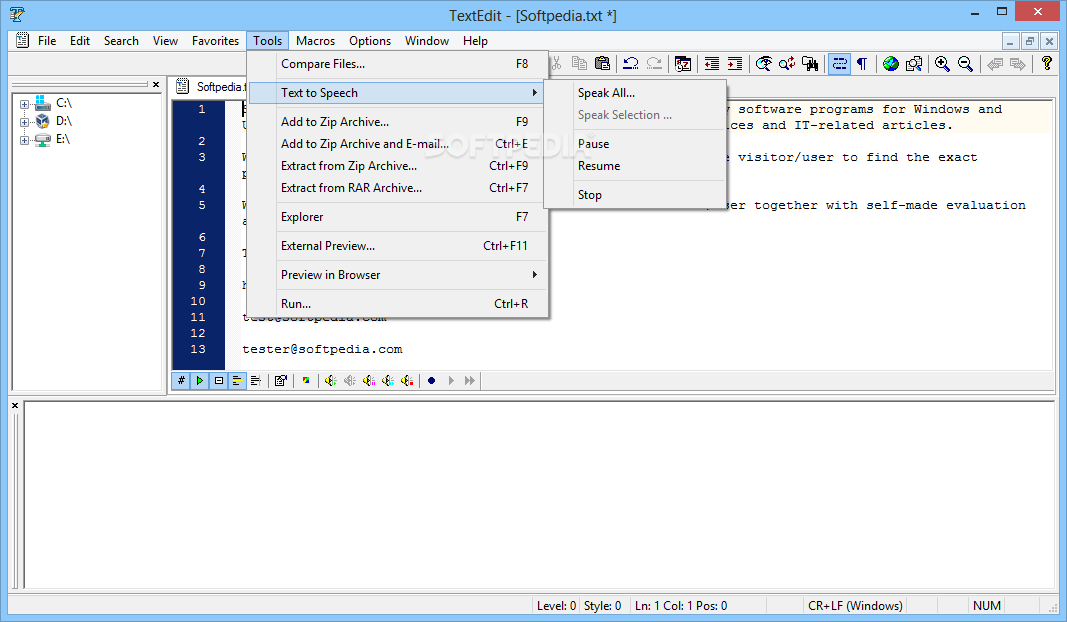Select Extract from Zip Archive... entry

(x=397, y=165)
